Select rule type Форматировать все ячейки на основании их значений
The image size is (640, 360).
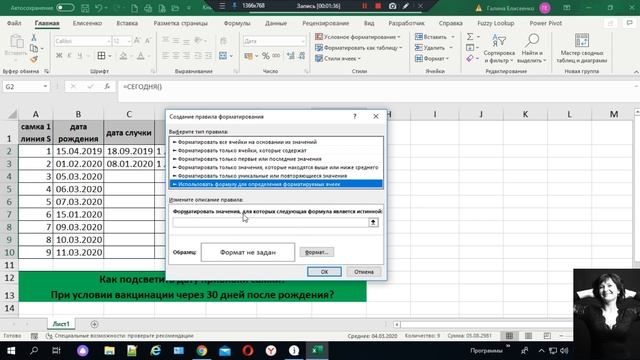[x=276, y=142]
